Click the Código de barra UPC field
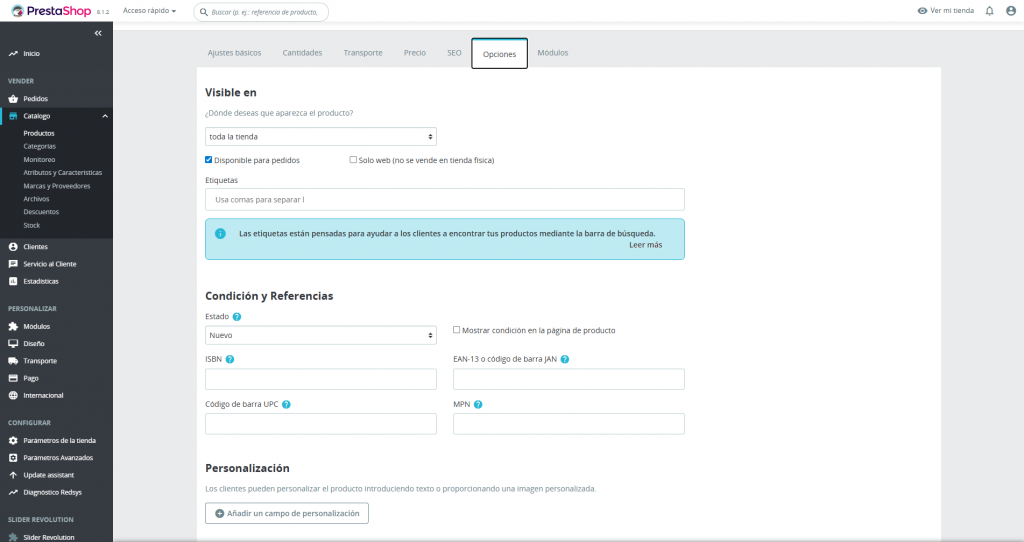The width and height of the screenshot is (1024, 542). coord(321,424)
